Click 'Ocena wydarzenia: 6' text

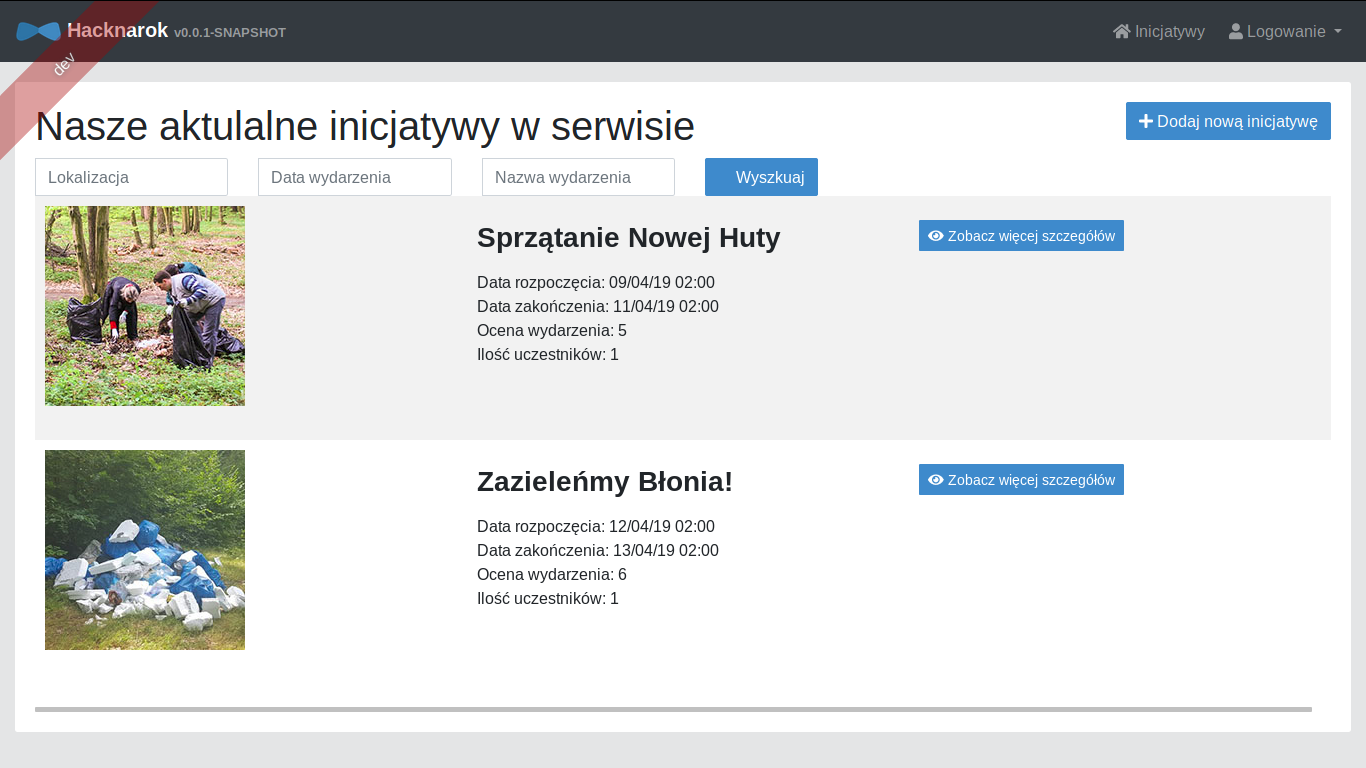coord(552,575)
